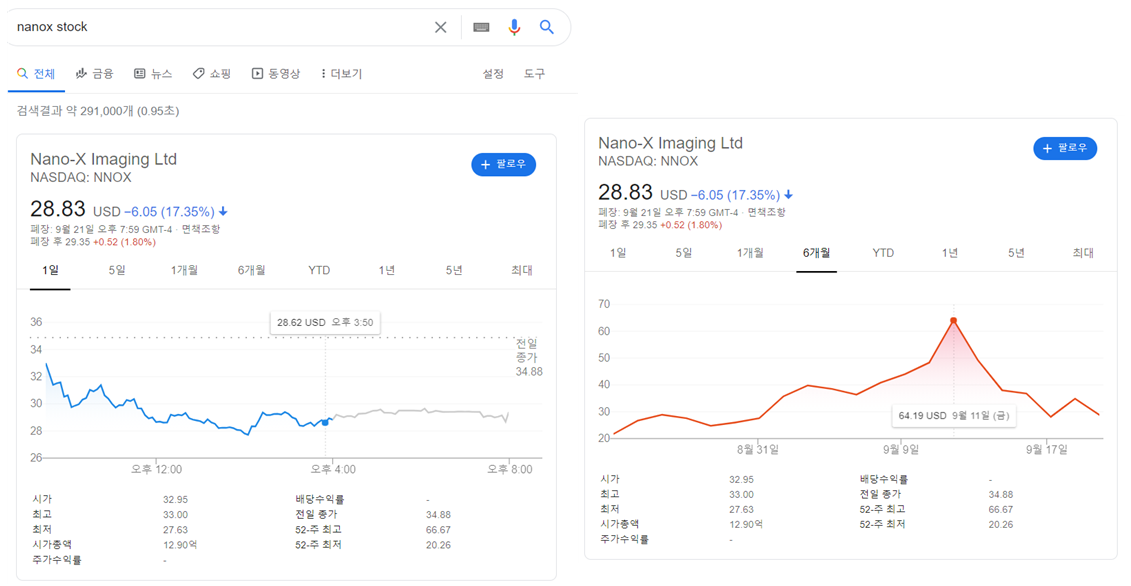Screen dimensions: 1131x586
Task: Open the 뉴스 search tab
Action: coord(153,74)
